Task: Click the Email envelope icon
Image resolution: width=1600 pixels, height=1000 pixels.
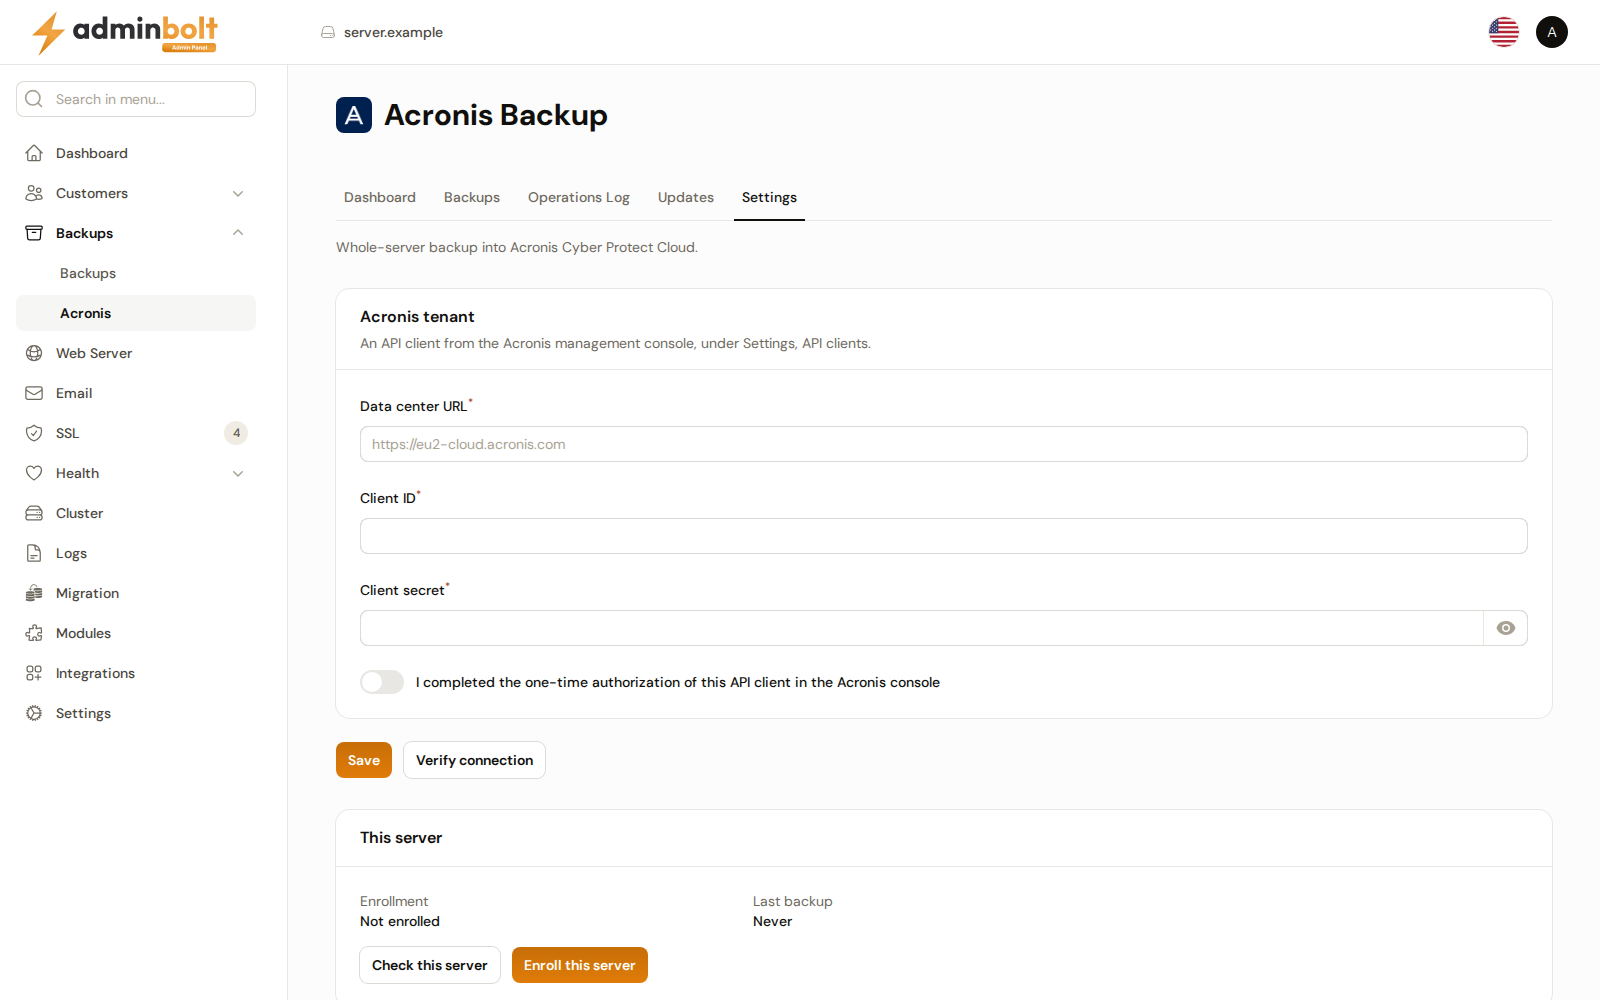Action: point(34,393)
